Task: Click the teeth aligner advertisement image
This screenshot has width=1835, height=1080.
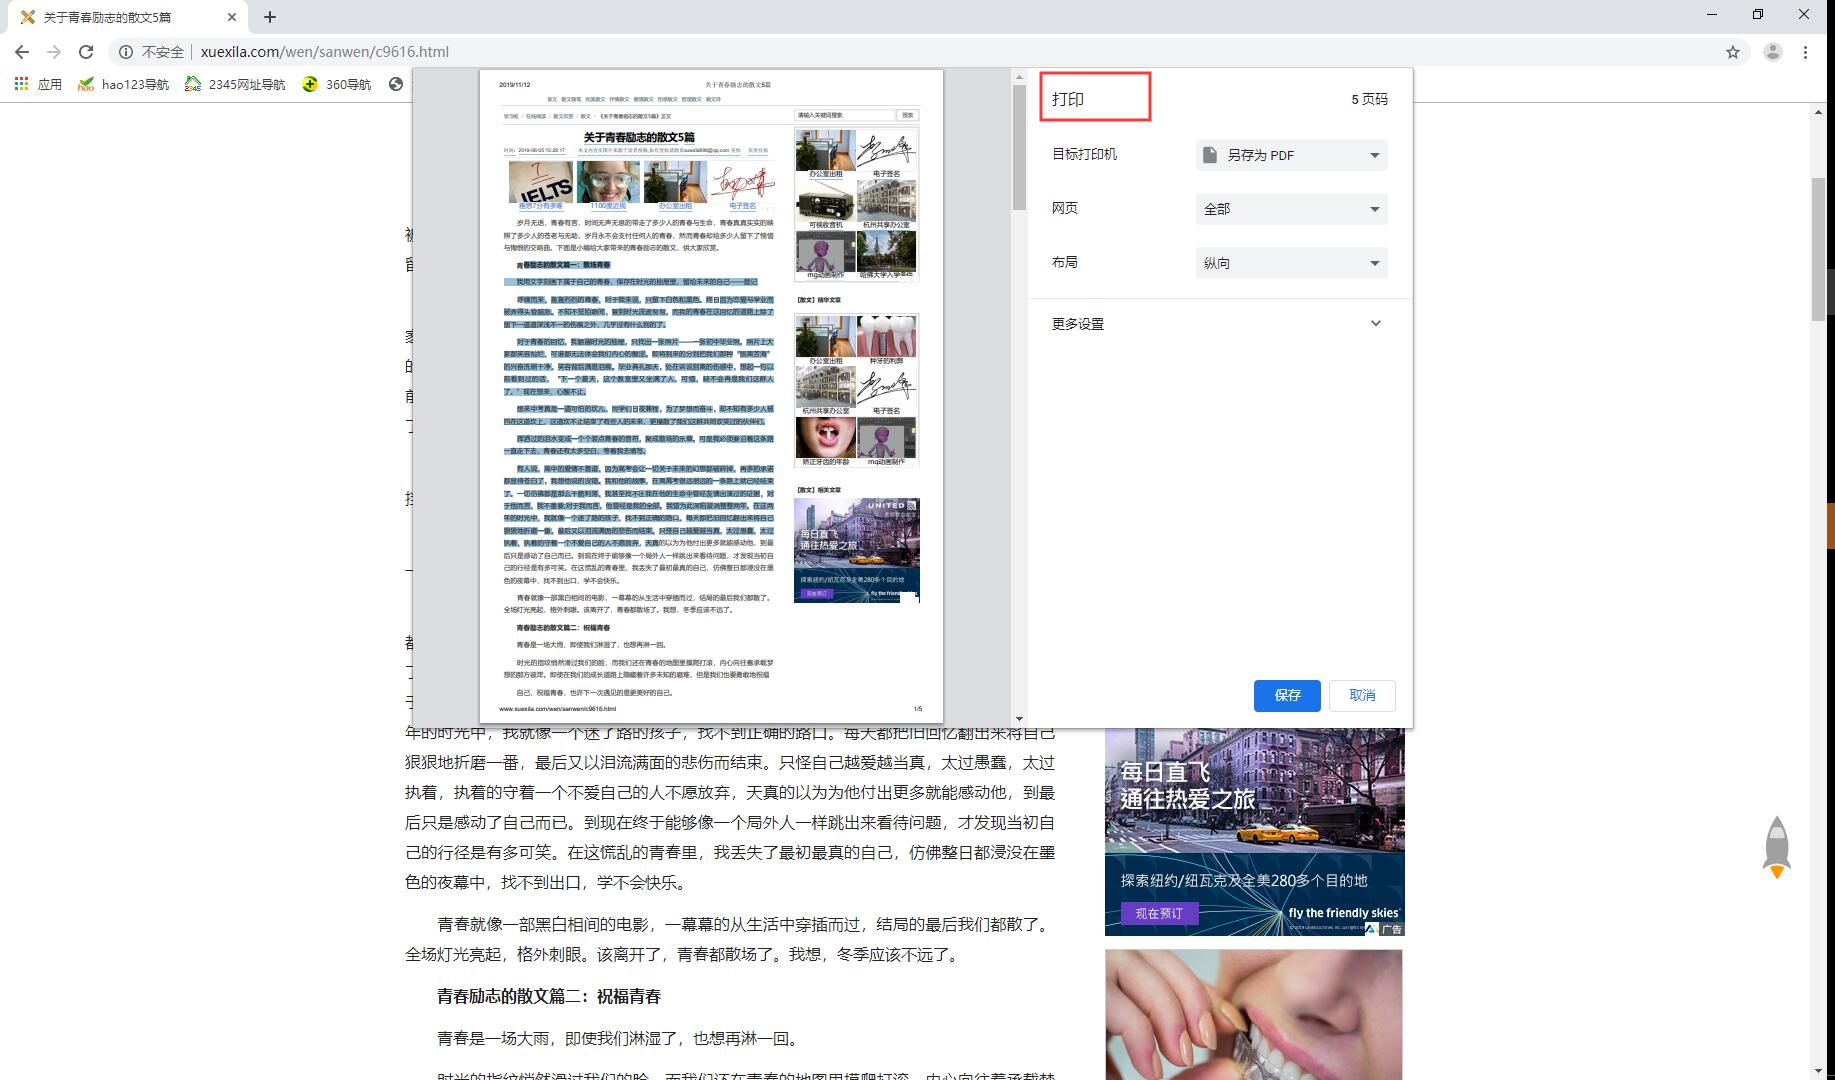Action: pos(1254,1014)
